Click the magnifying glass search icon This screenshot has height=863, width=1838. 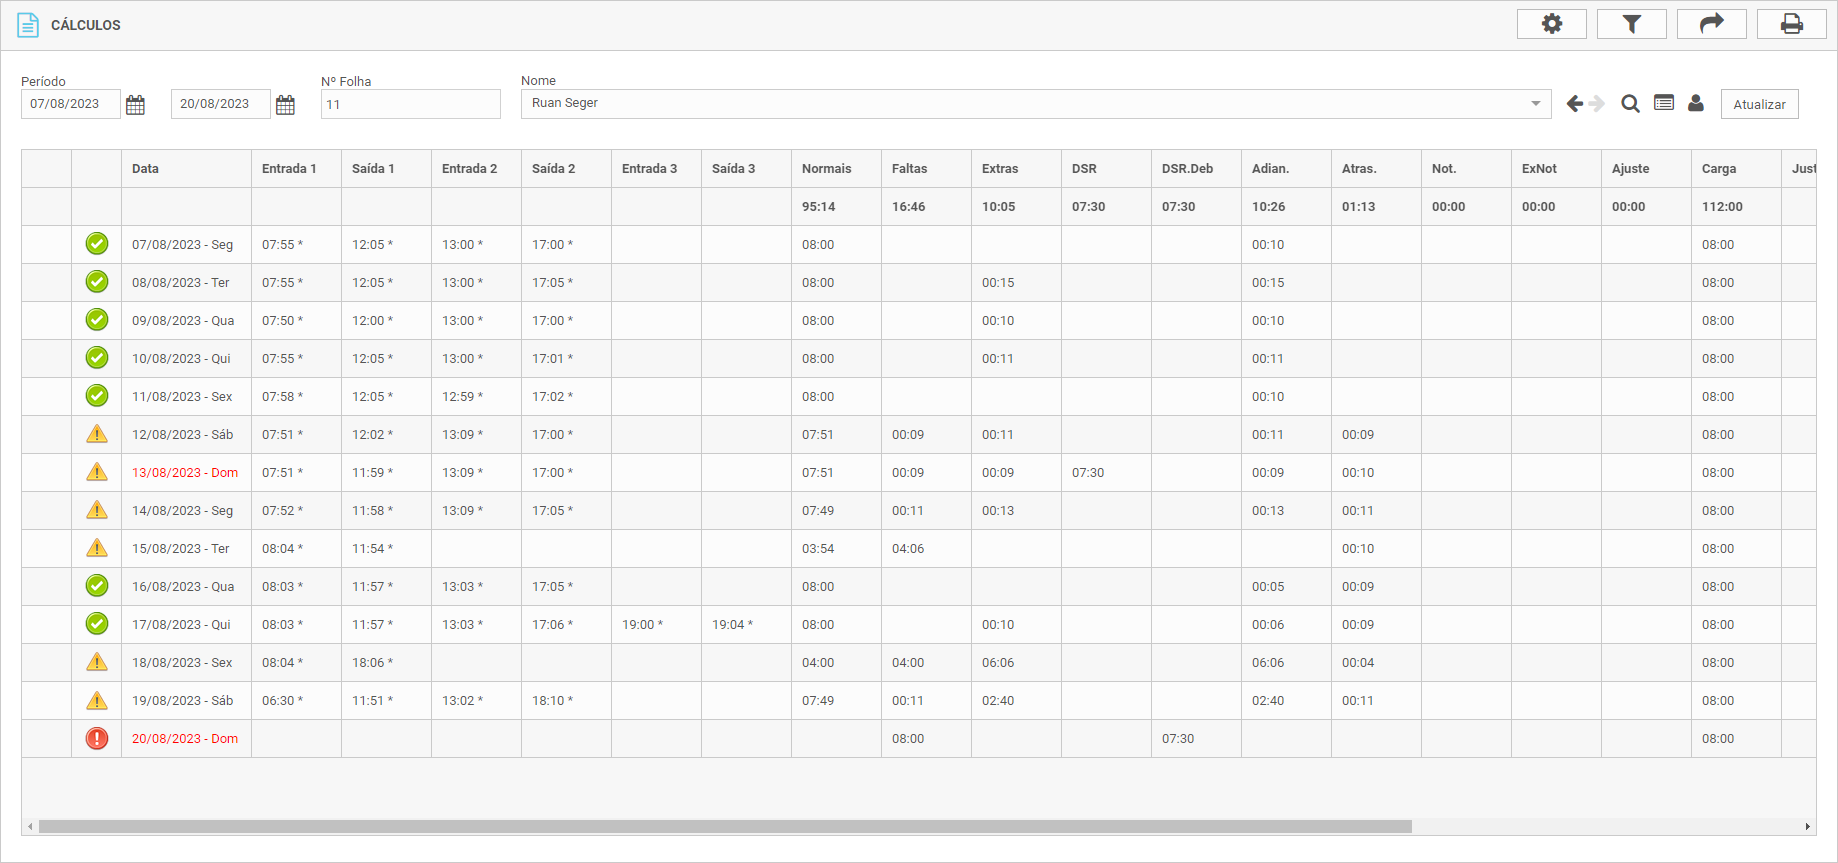pos(1630,104)
